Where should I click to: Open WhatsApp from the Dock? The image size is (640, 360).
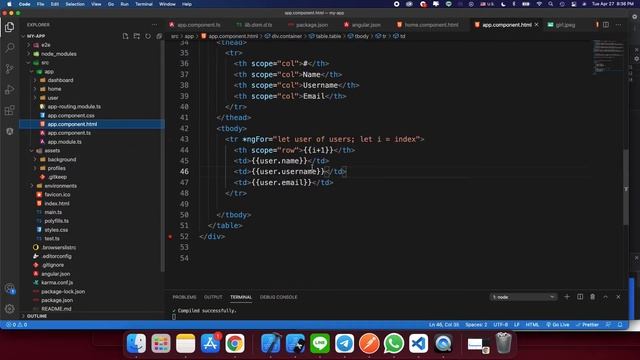[394, 343]
